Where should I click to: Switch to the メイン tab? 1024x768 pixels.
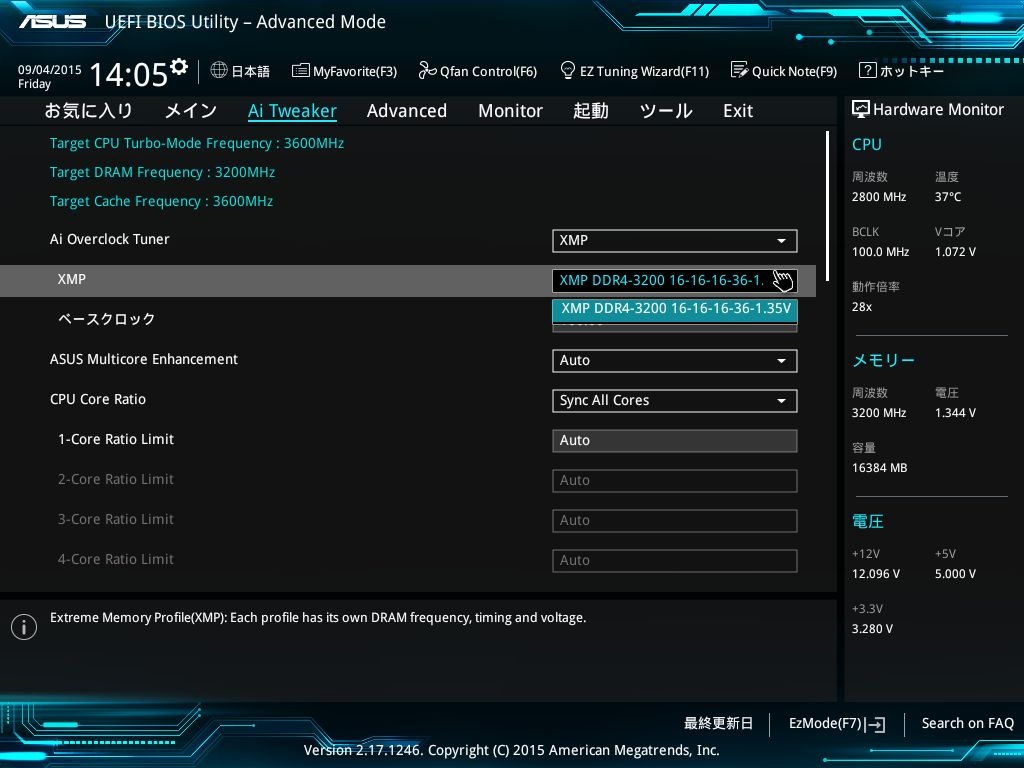pyautogui.click(x=191, y=110)
